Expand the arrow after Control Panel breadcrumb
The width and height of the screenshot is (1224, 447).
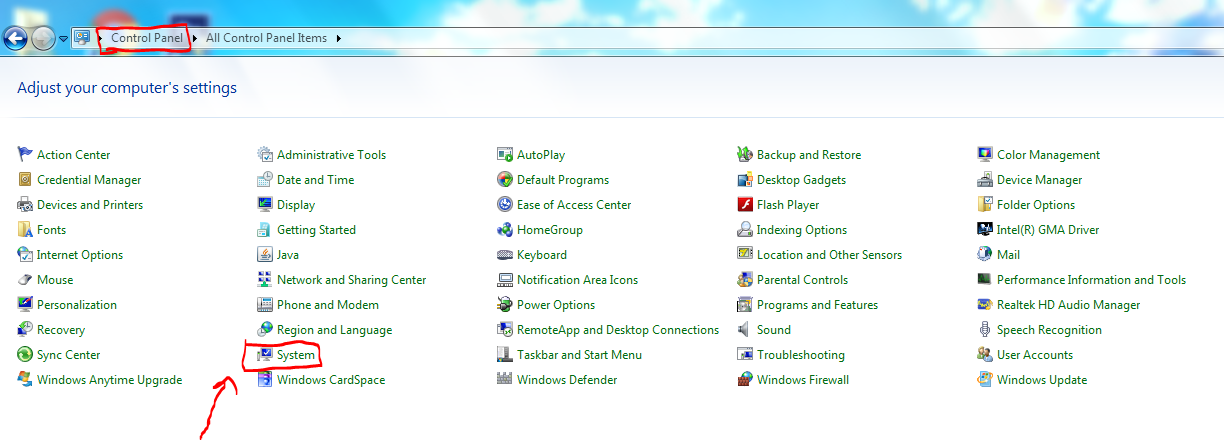pyautogui.click(x=194, y=38)
